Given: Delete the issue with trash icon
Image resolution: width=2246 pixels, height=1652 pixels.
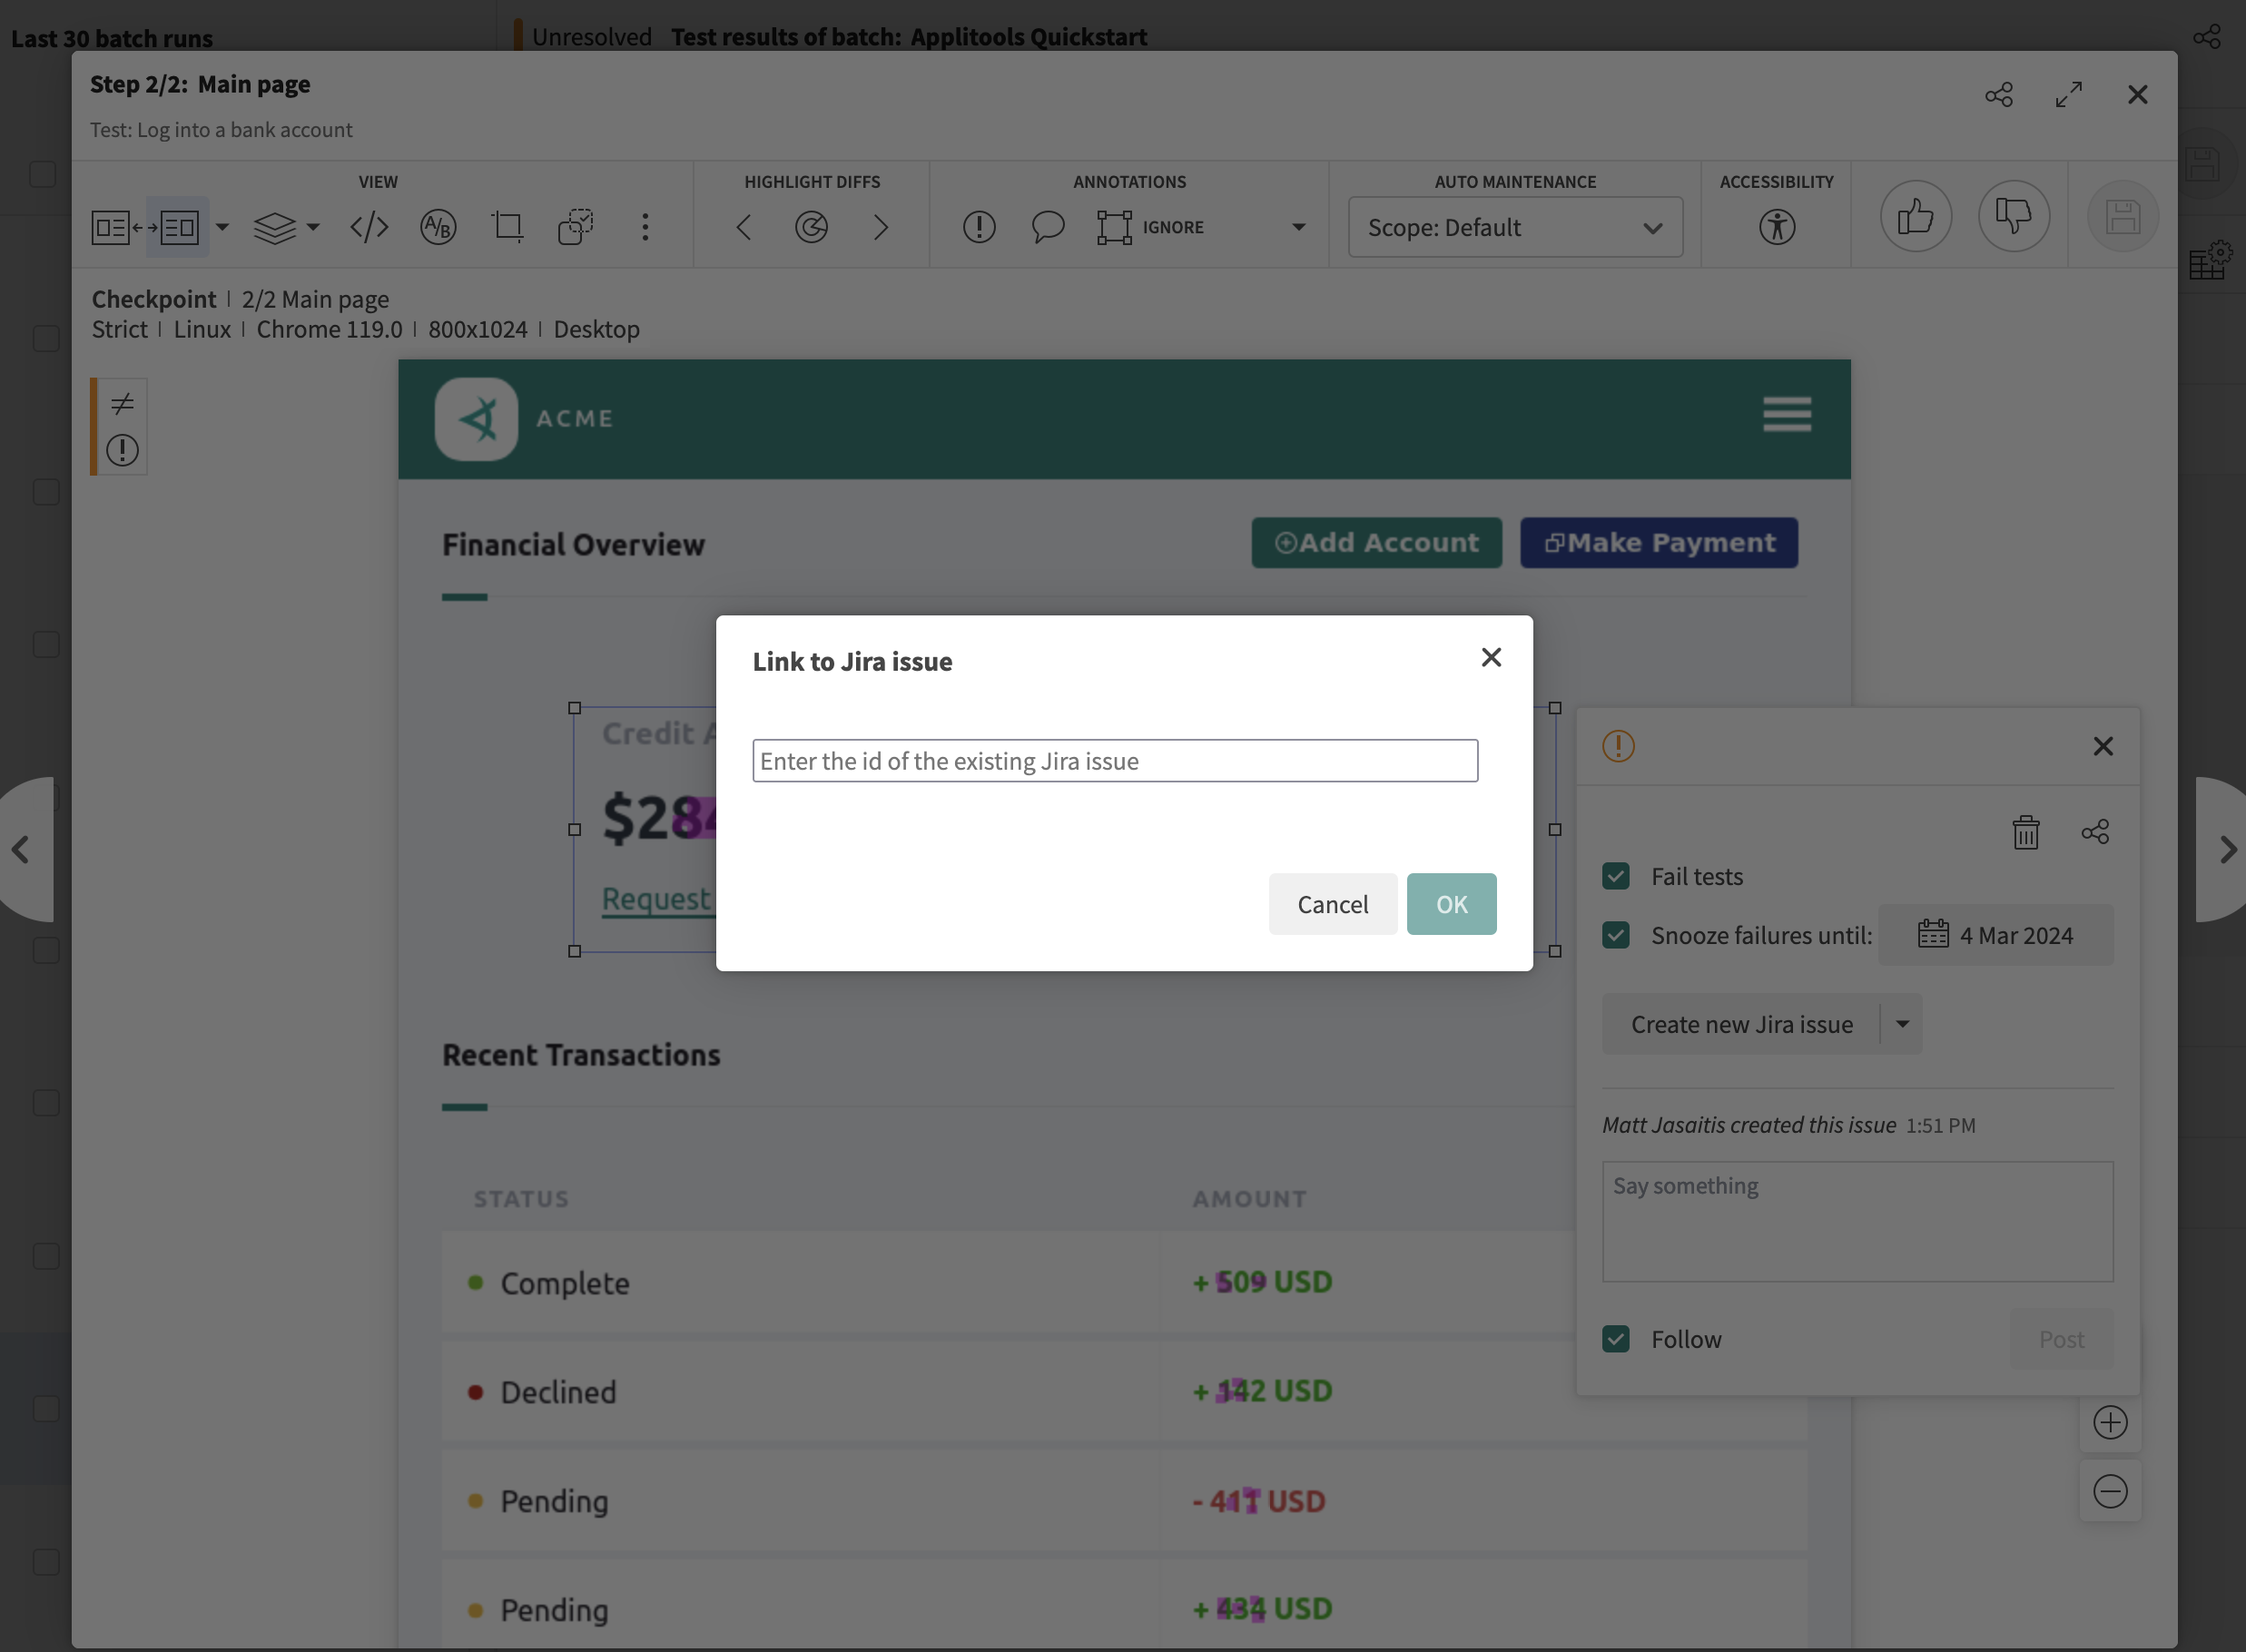Looking at the screenshot, I should pyautogui.click(x=2025, y=832).
